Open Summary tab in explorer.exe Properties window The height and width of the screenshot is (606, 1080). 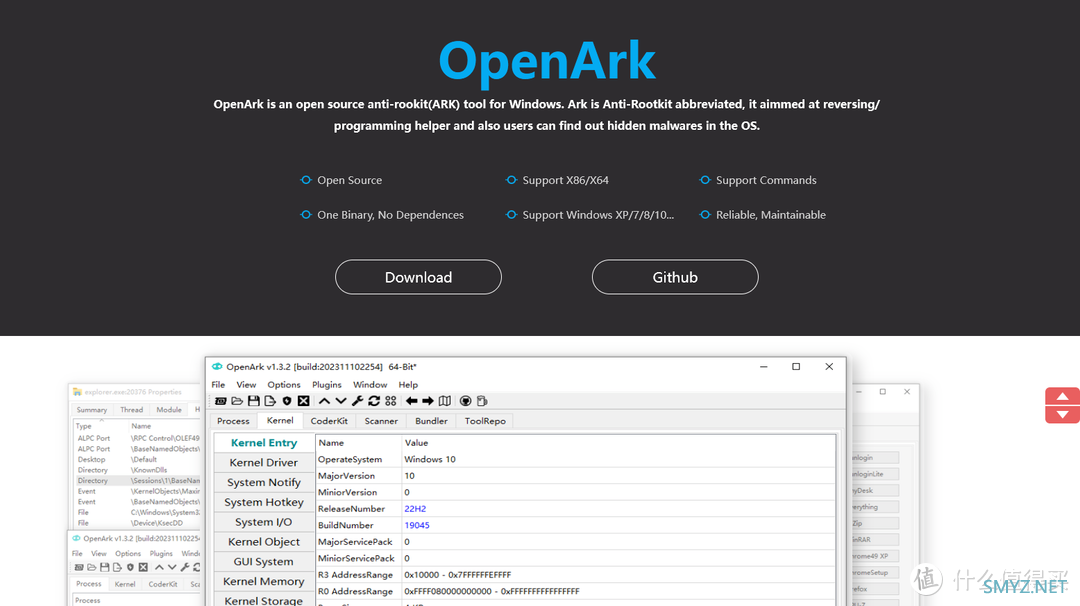coord(92,410)
